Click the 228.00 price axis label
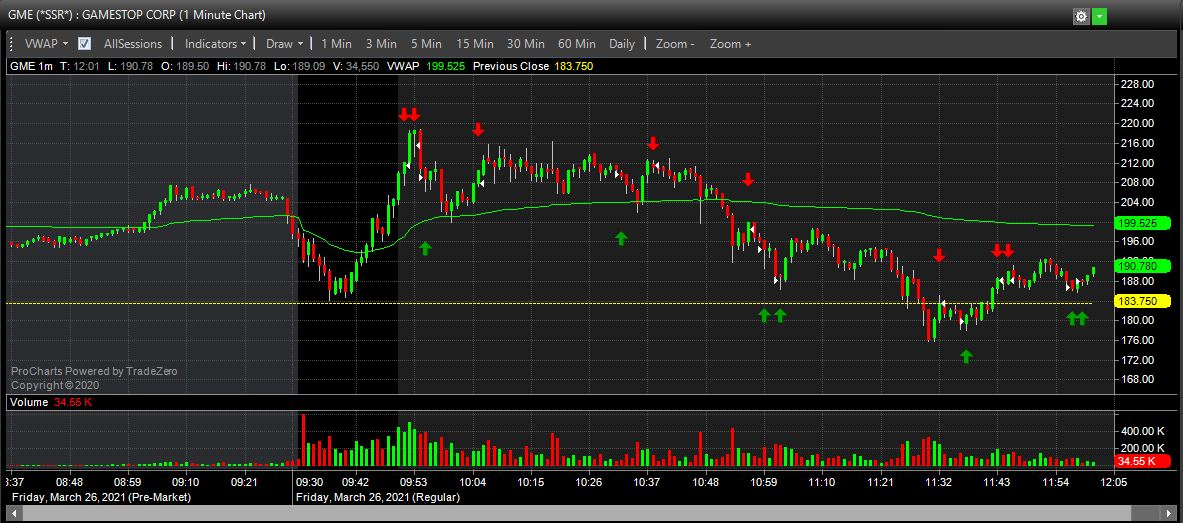This screenshot has height=523, width=1183. (x=1137, y=84)
